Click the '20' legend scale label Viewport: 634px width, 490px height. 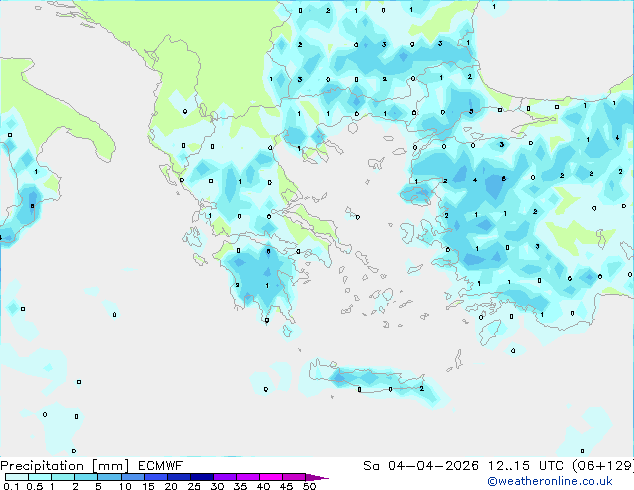tap(171, 486)
